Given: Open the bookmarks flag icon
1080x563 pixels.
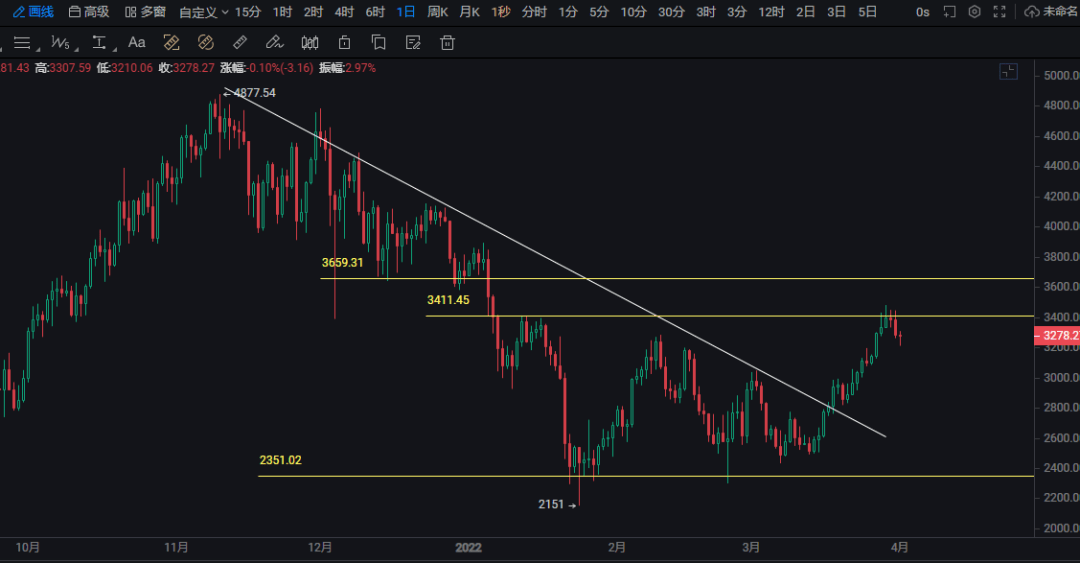Looking at the screenshot, I should (x=378, y=43).
